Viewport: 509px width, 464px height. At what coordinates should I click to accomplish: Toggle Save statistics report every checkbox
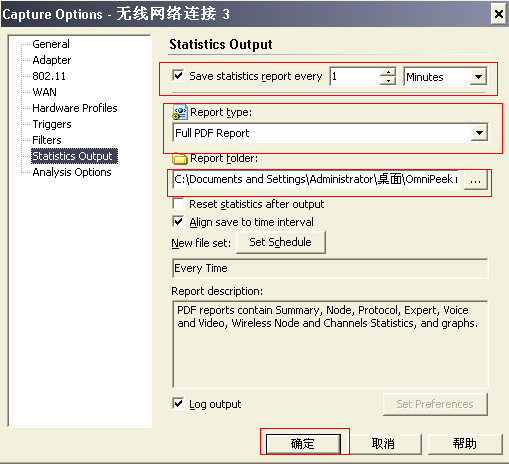tap(178, 76)
